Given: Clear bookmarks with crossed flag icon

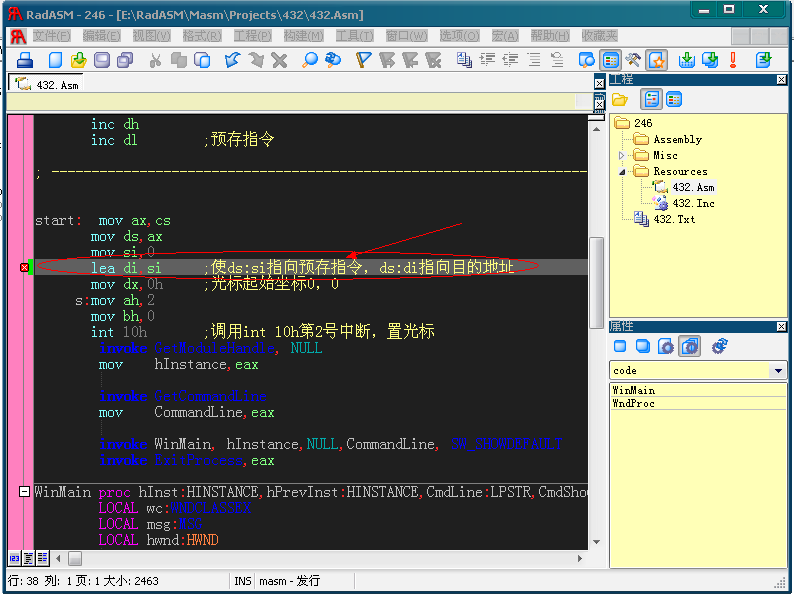Looking at the screenshot, I should point(433,60).
